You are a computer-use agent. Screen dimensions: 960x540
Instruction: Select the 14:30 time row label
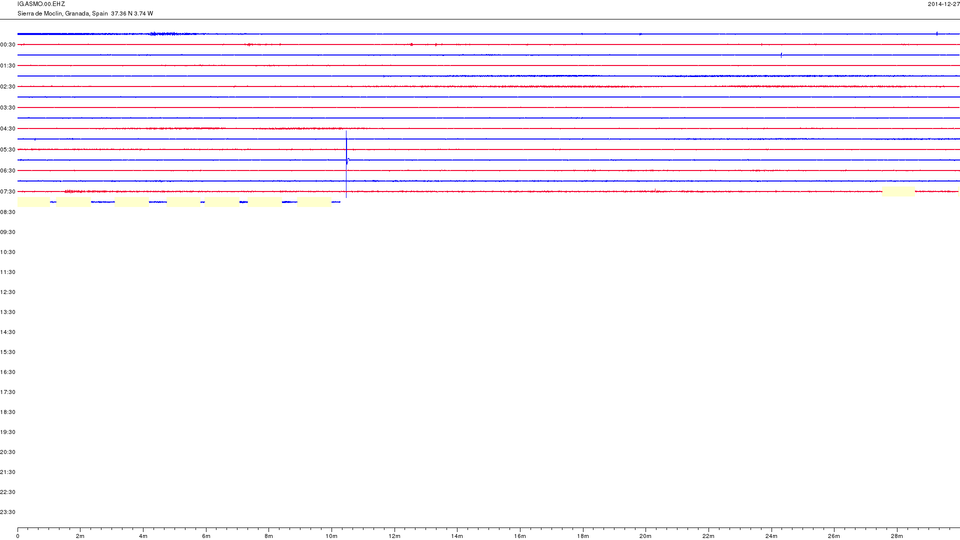pyautogui.click(x=7, y=332)
